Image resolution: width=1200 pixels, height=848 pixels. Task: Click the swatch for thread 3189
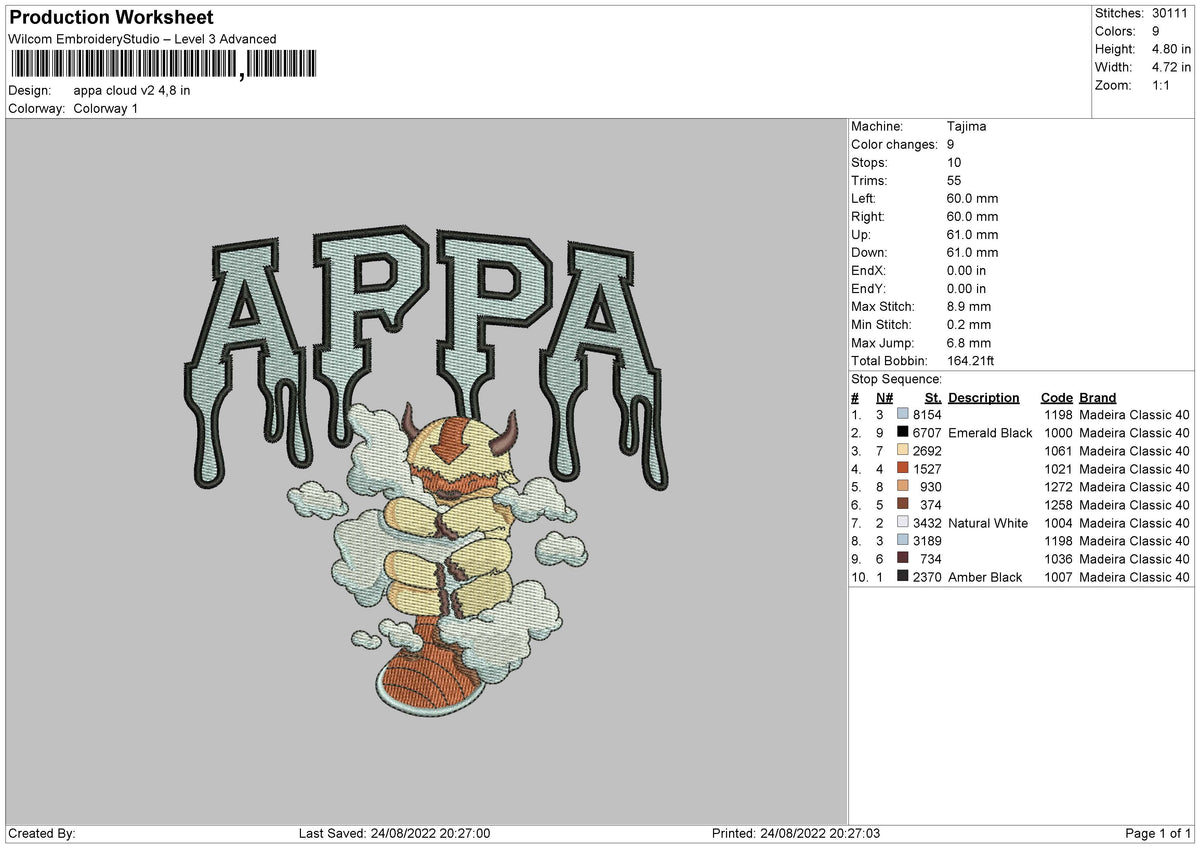[901, 541]
